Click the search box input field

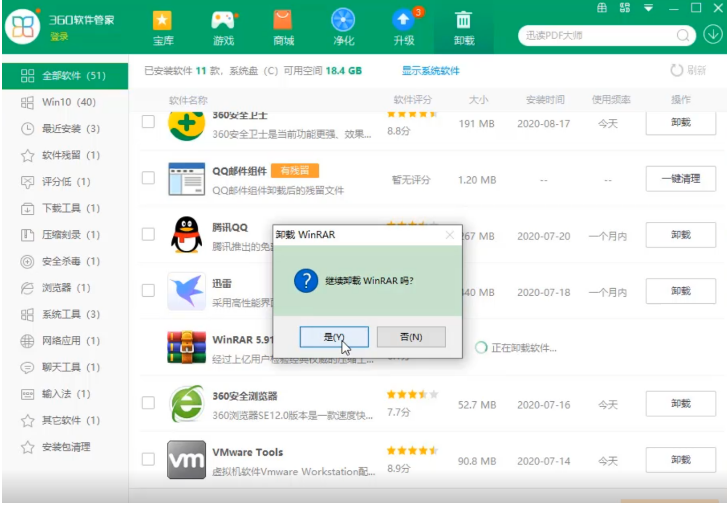[x=597, y=35]
